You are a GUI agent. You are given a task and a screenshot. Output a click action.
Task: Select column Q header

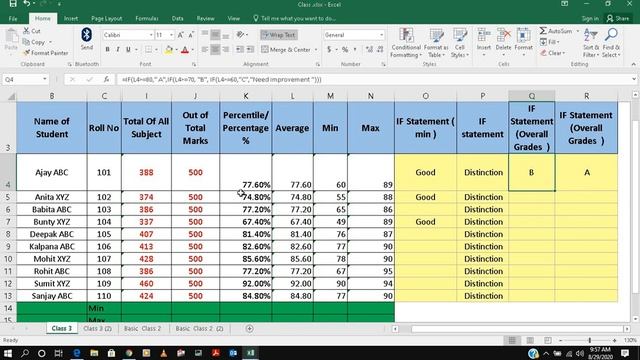click(x=531, y=96)
